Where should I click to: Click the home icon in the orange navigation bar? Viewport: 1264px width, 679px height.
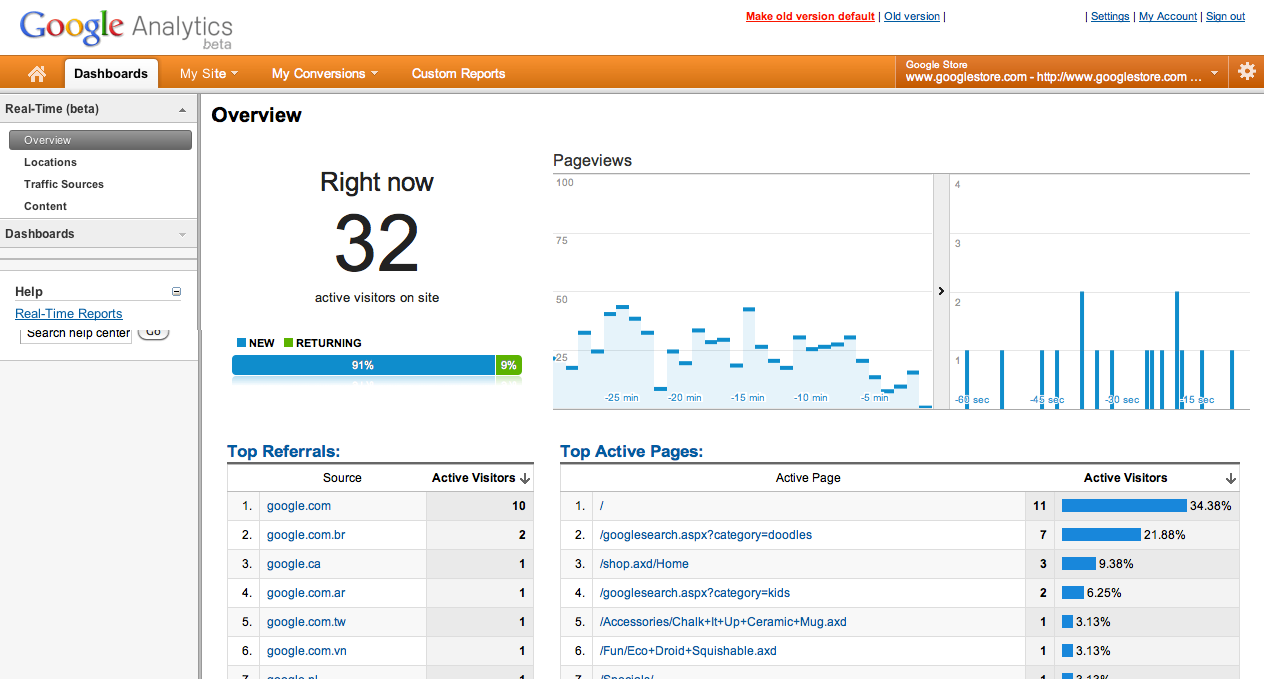point(37,72)
